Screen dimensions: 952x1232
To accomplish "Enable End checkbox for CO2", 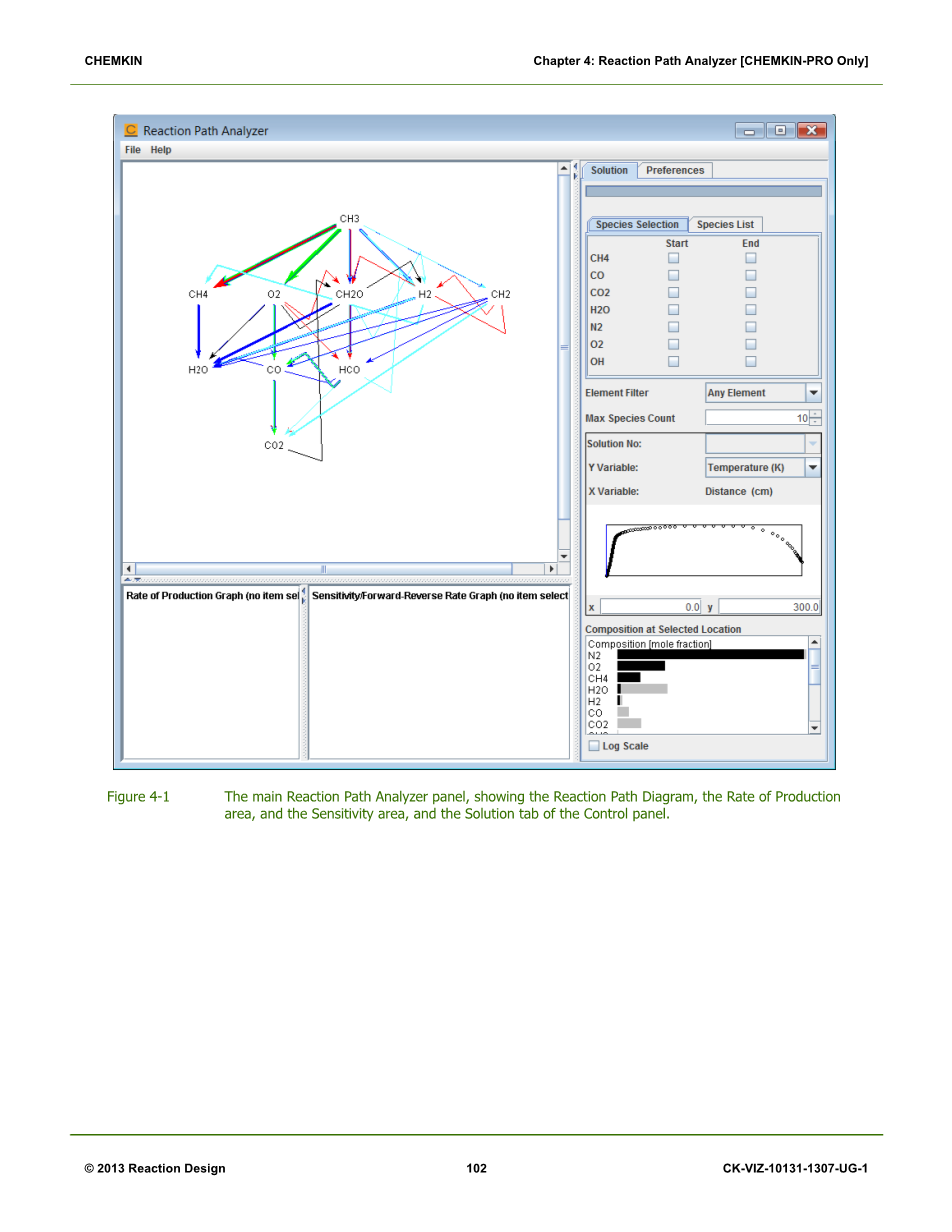I will [x=751, y=293].
